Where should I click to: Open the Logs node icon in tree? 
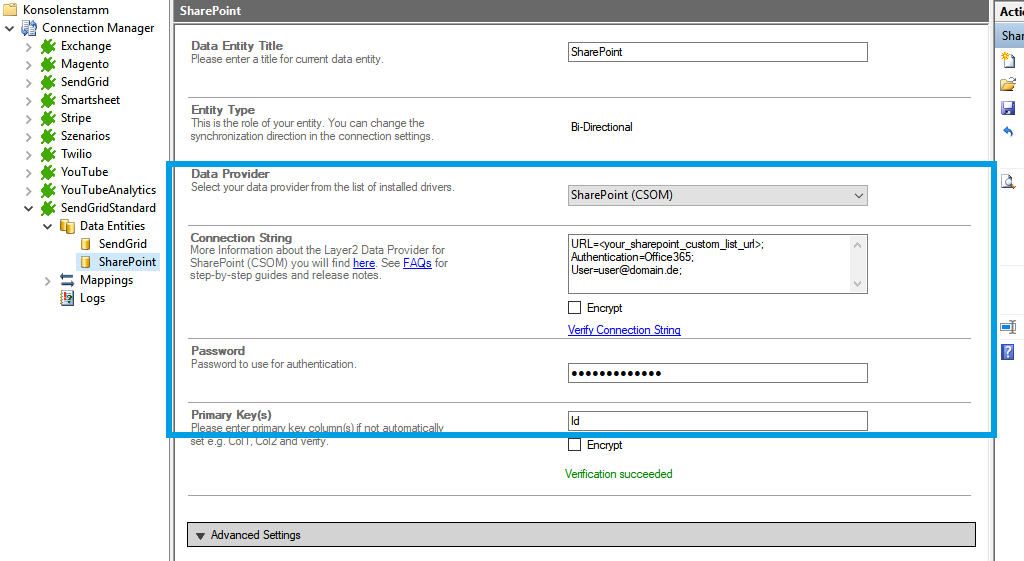(68, 298)
